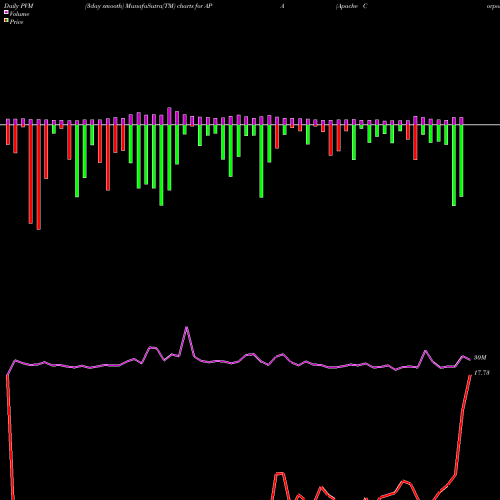
Task: Click the '17.78' price value label
Action: [x=481, y=373]
